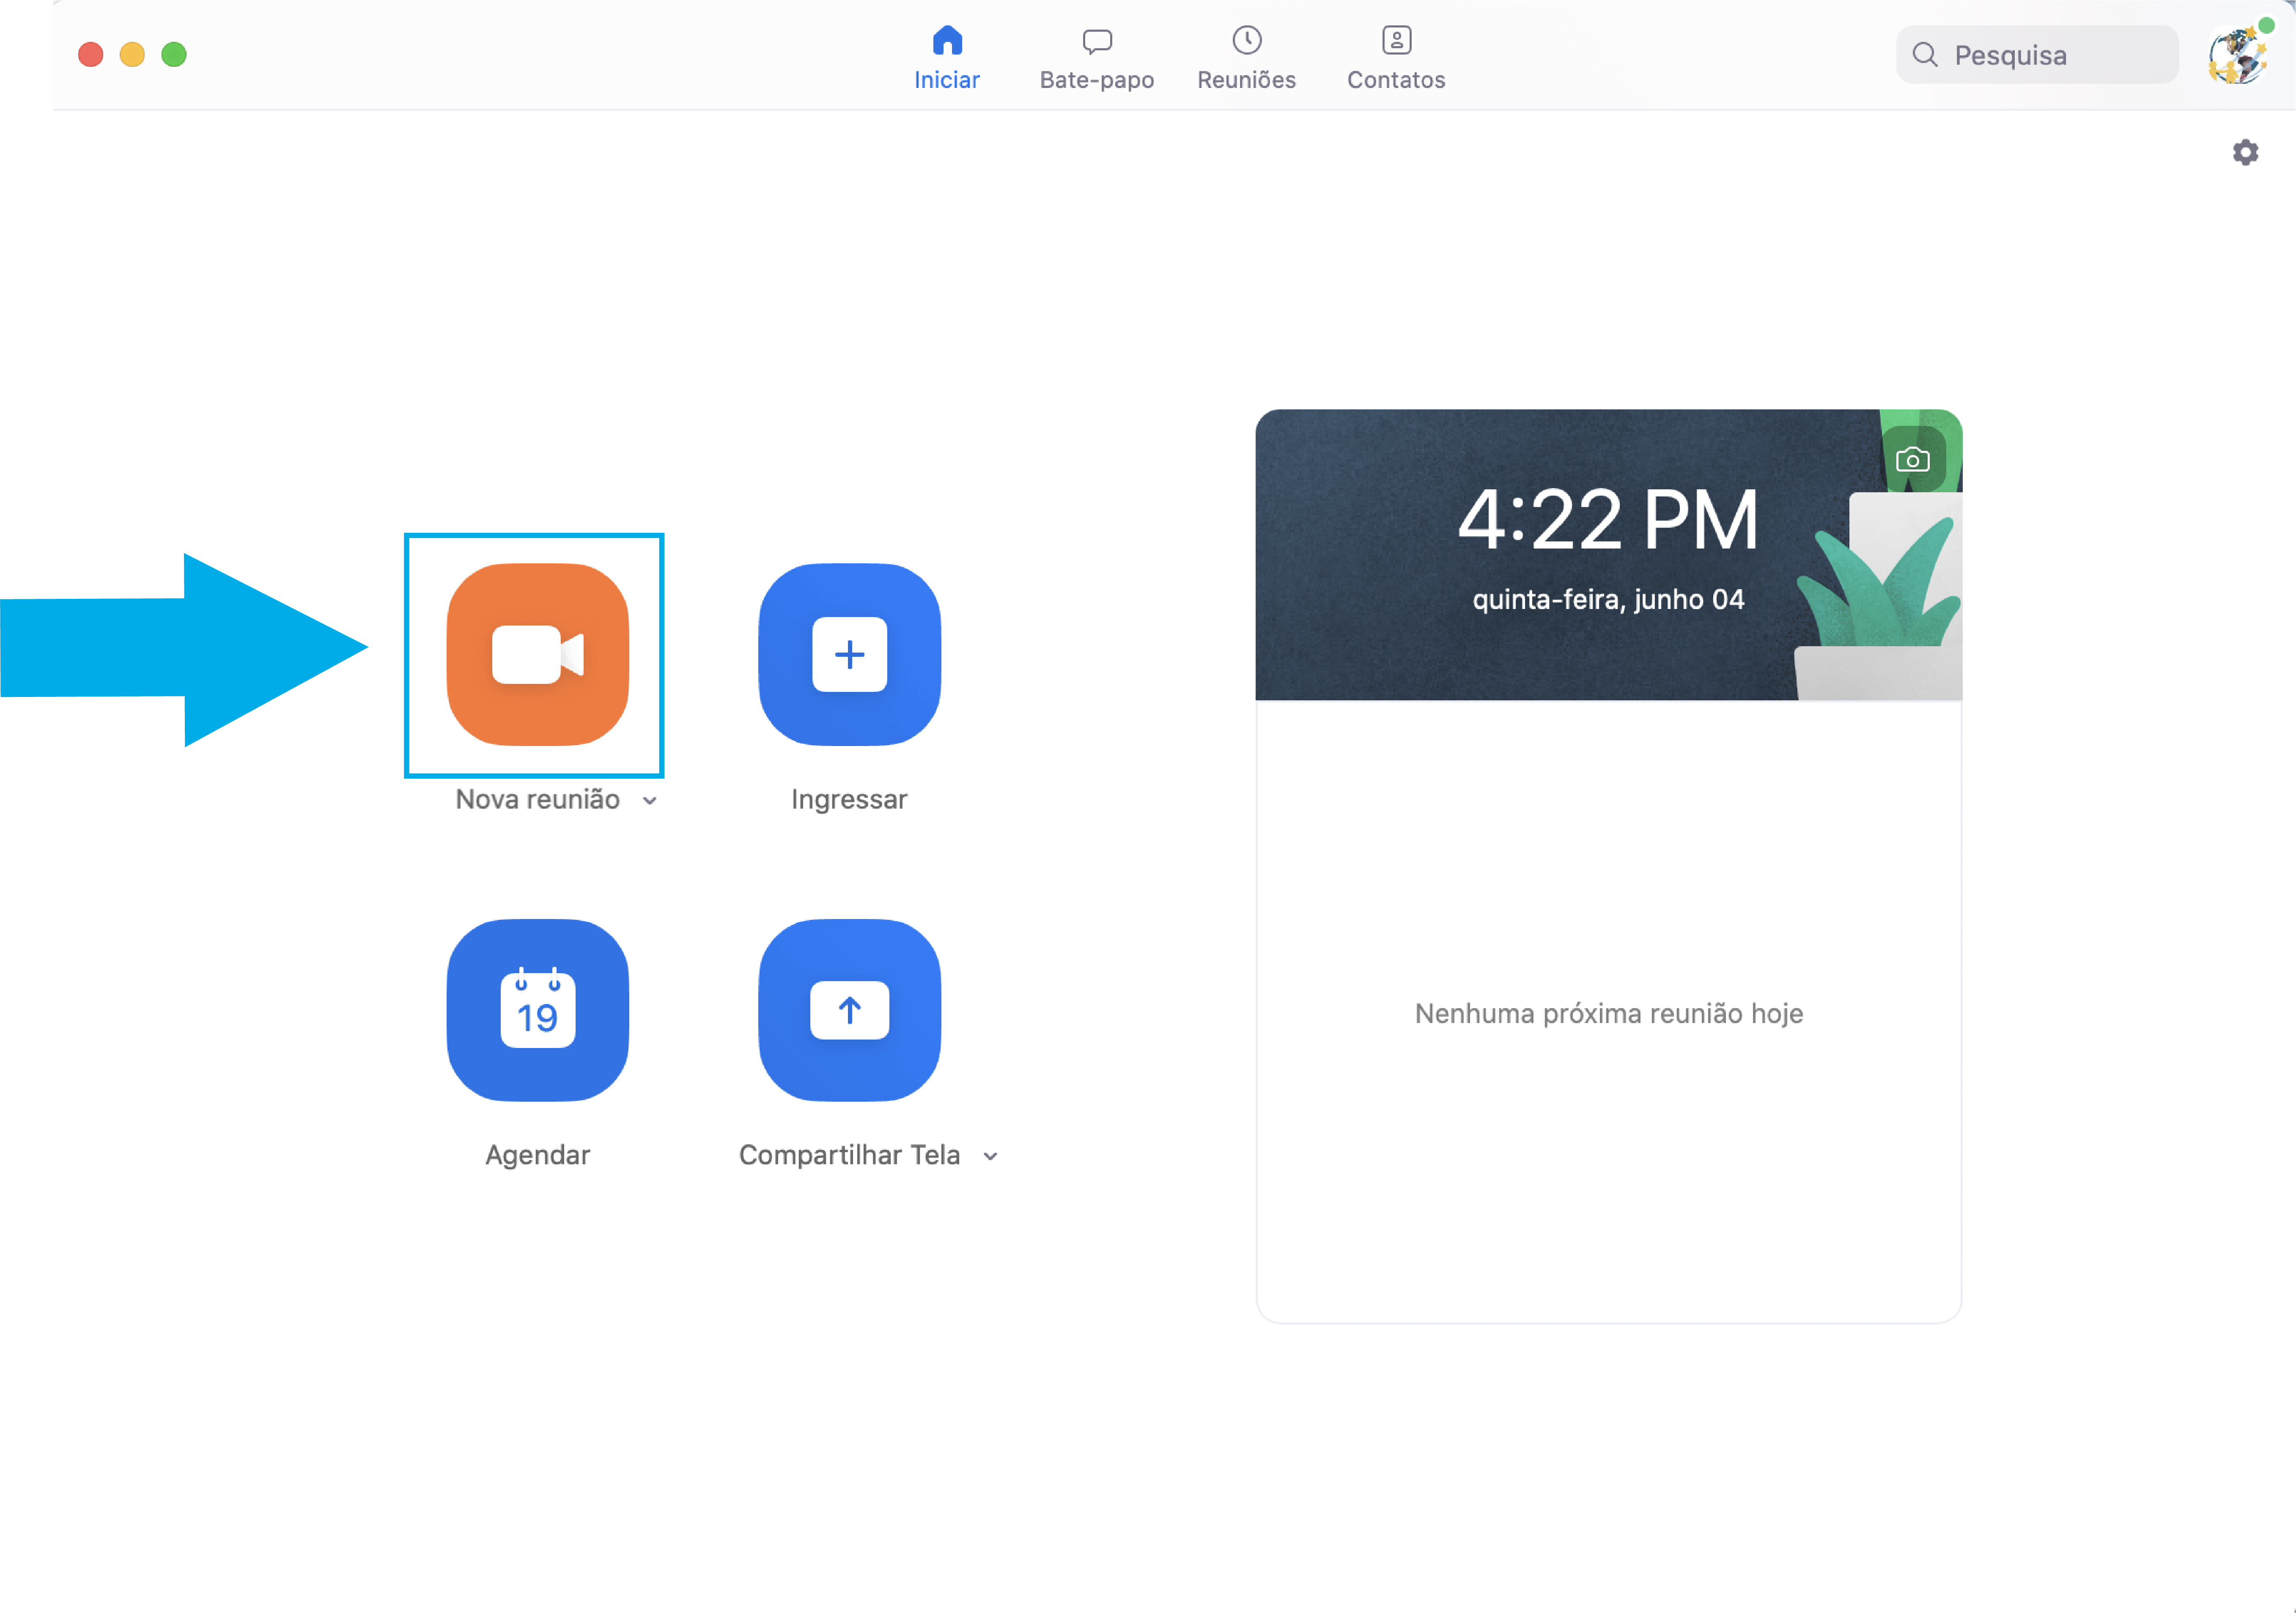Minimize the window with the yellow button
The width and height of the screenshot is (2296, 1613).
132,54
